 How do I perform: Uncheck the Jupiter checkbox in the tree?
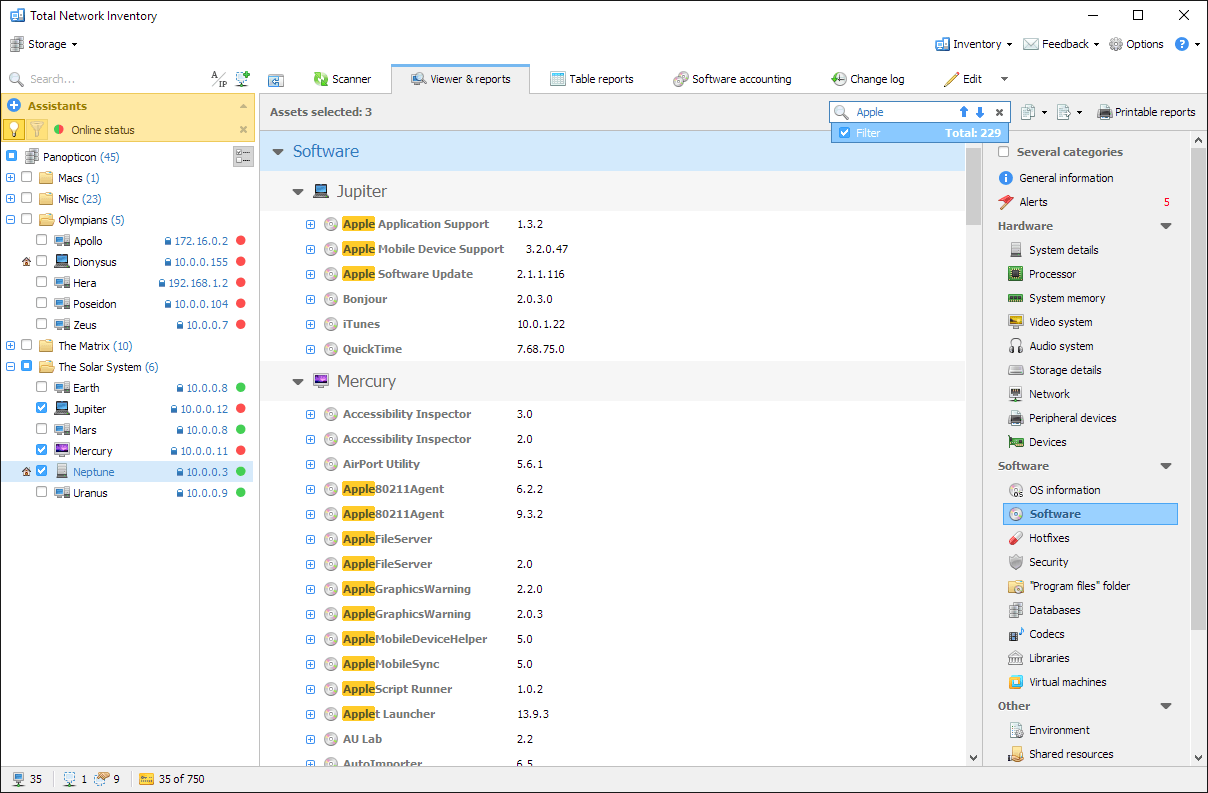tap(41, 408)
